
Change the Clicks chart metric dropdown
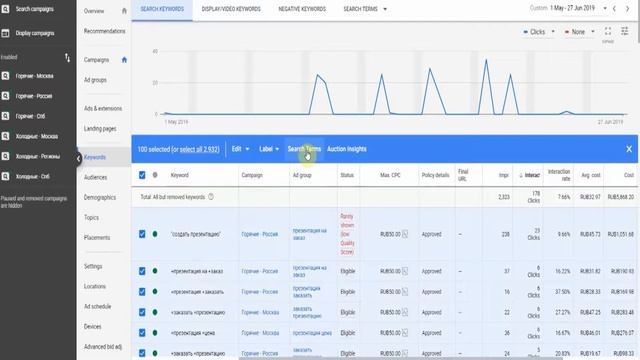(x=539, y=32)
